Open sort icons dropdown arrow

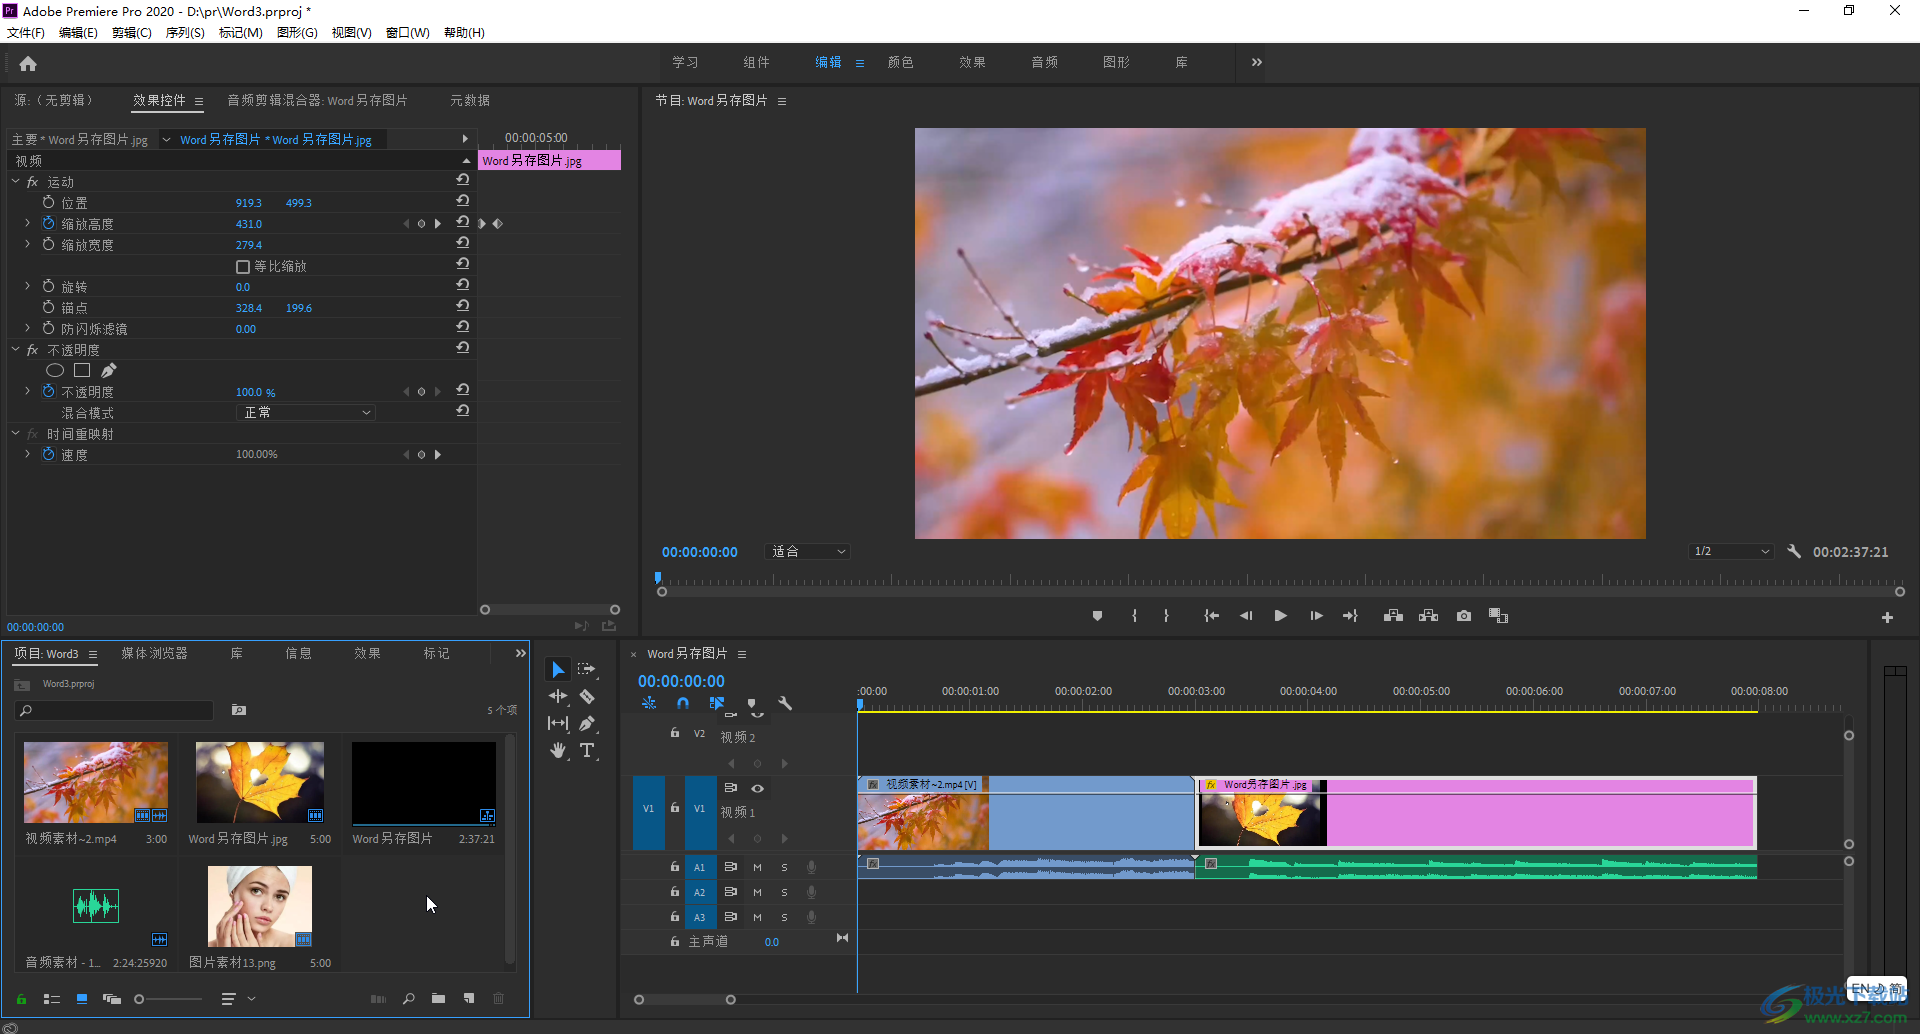pos(252,999)
